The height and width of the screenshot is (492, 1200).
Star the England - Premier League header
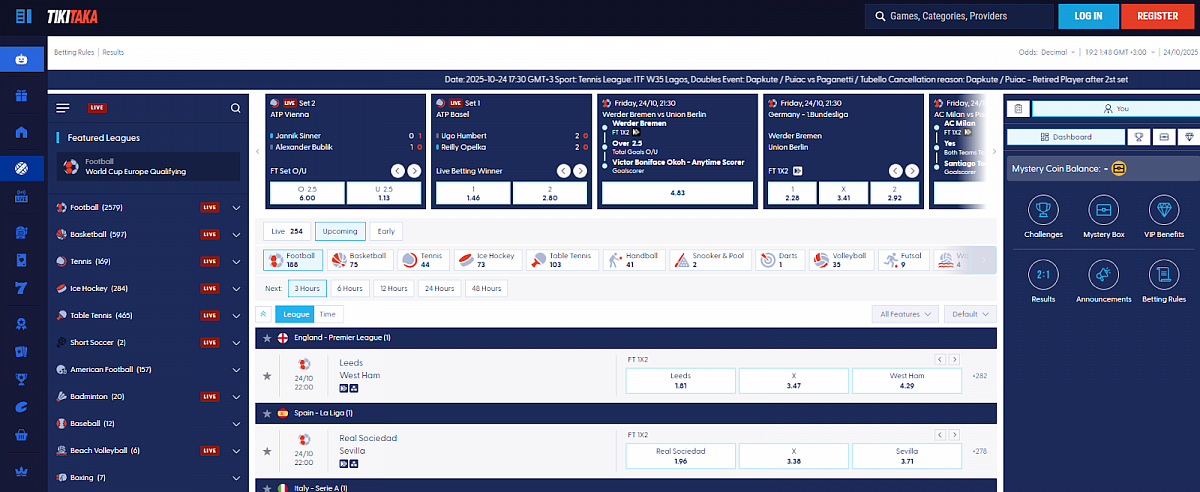(x=267, y=338)
